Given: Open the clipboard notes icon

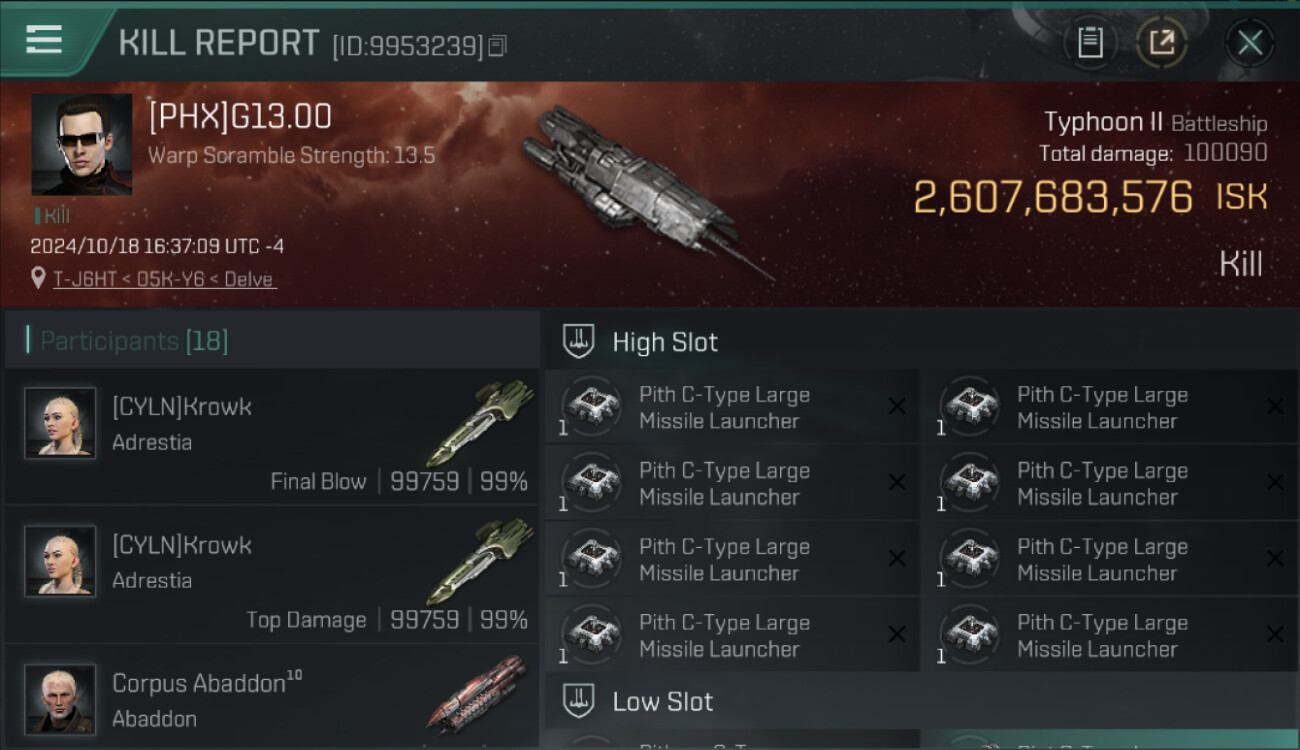Looking at the screenshot, I should click(1090, 43).
